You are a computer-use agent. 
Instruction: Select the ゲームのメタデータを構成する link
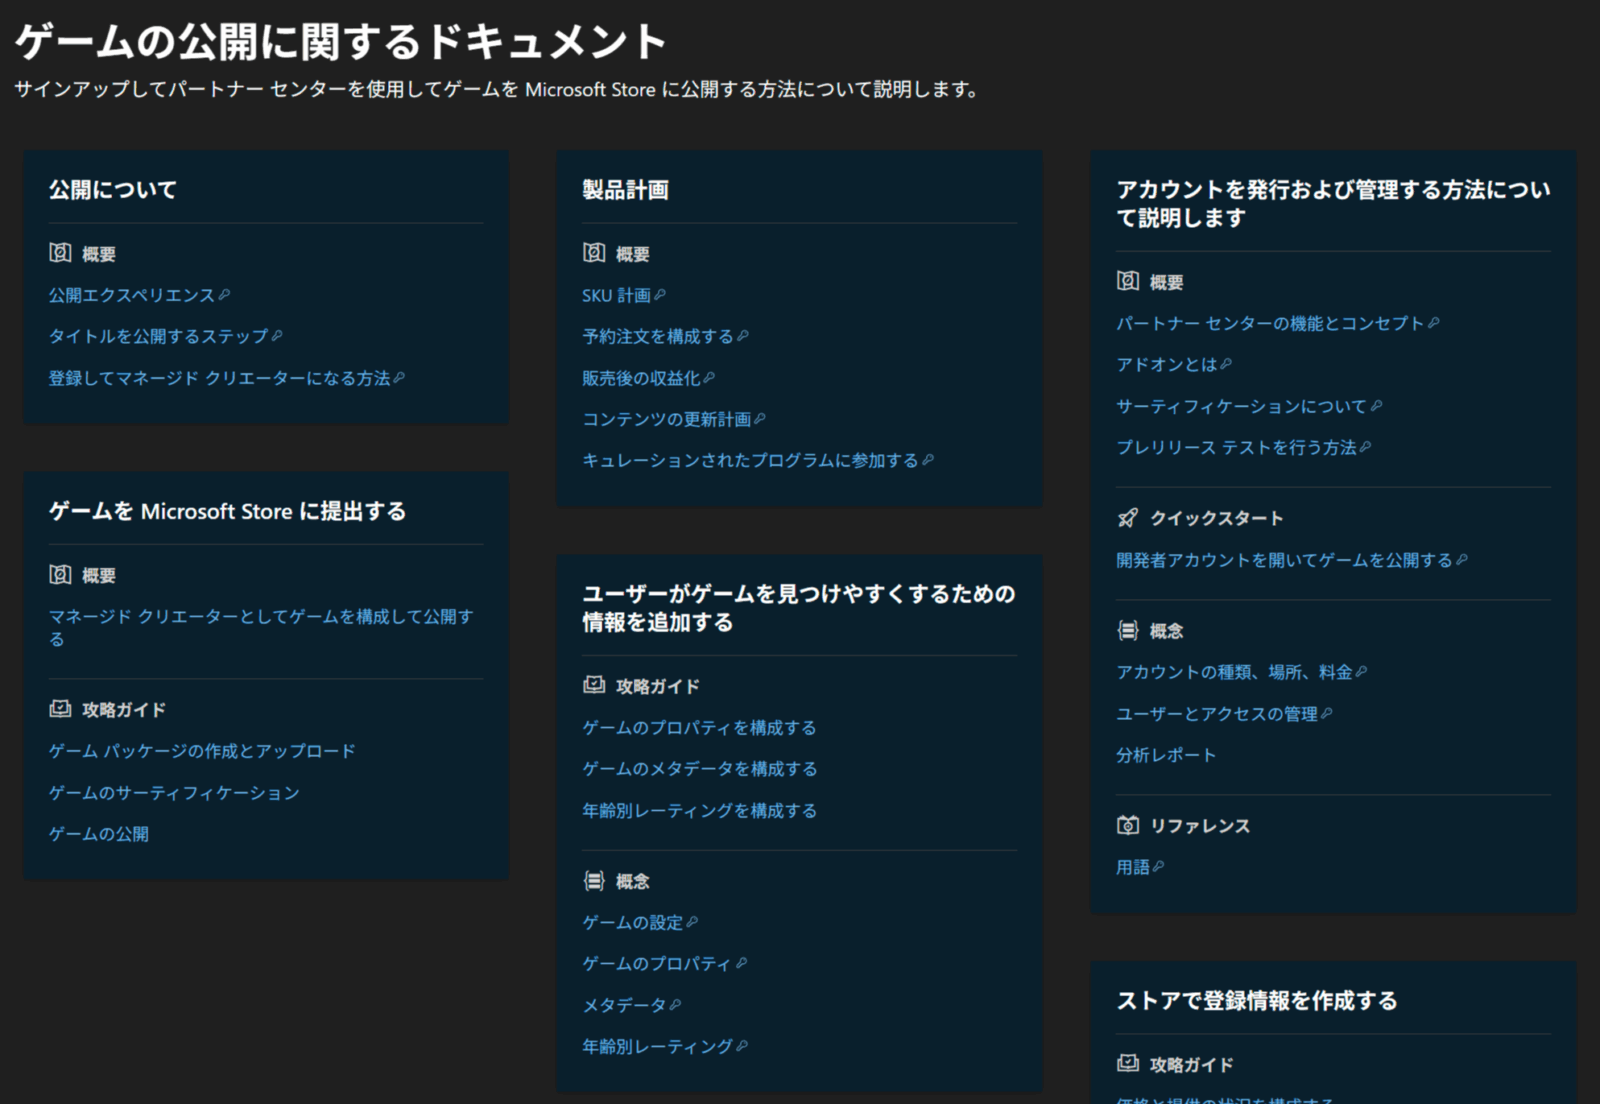[x=699, y=769]
